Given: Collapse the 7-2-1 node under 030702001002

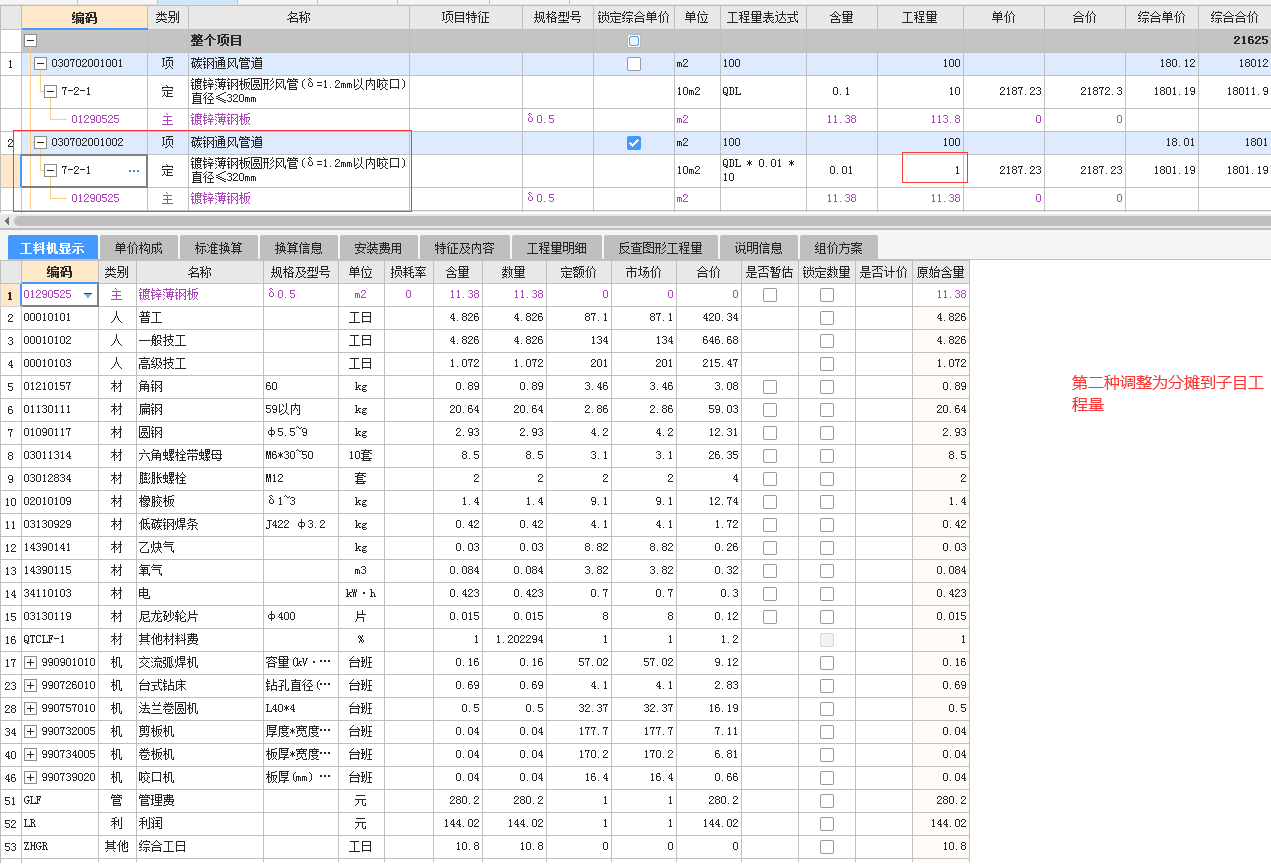Looking at the screenshot, I should coord(51,171).
